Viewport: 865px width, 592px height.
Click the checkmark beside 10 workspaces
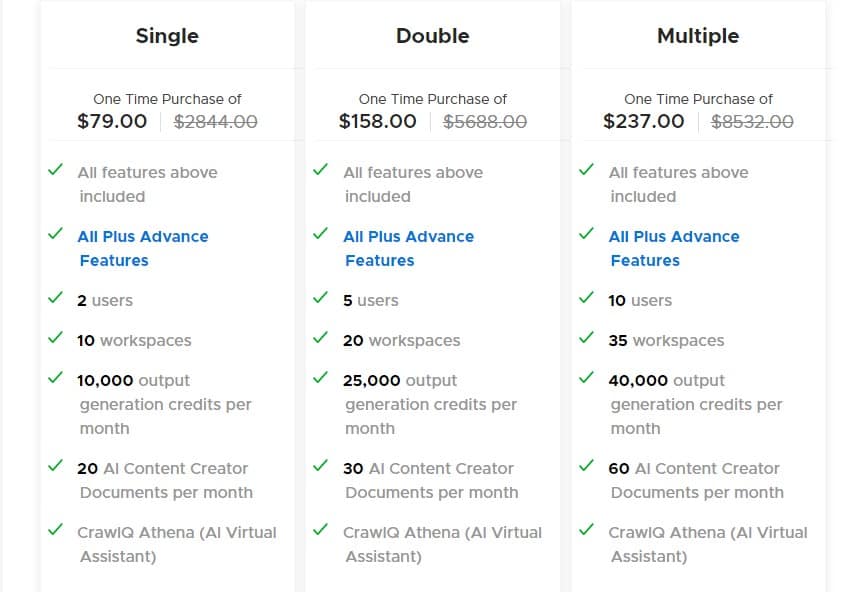(x=55, y=338)
